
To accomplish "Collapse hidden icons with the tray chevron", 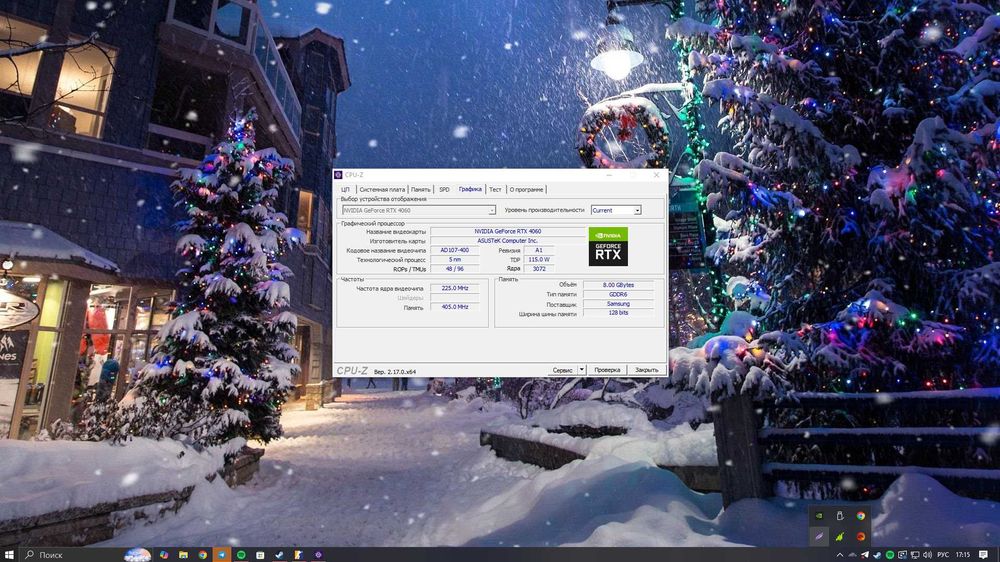I will coord(840,555).
